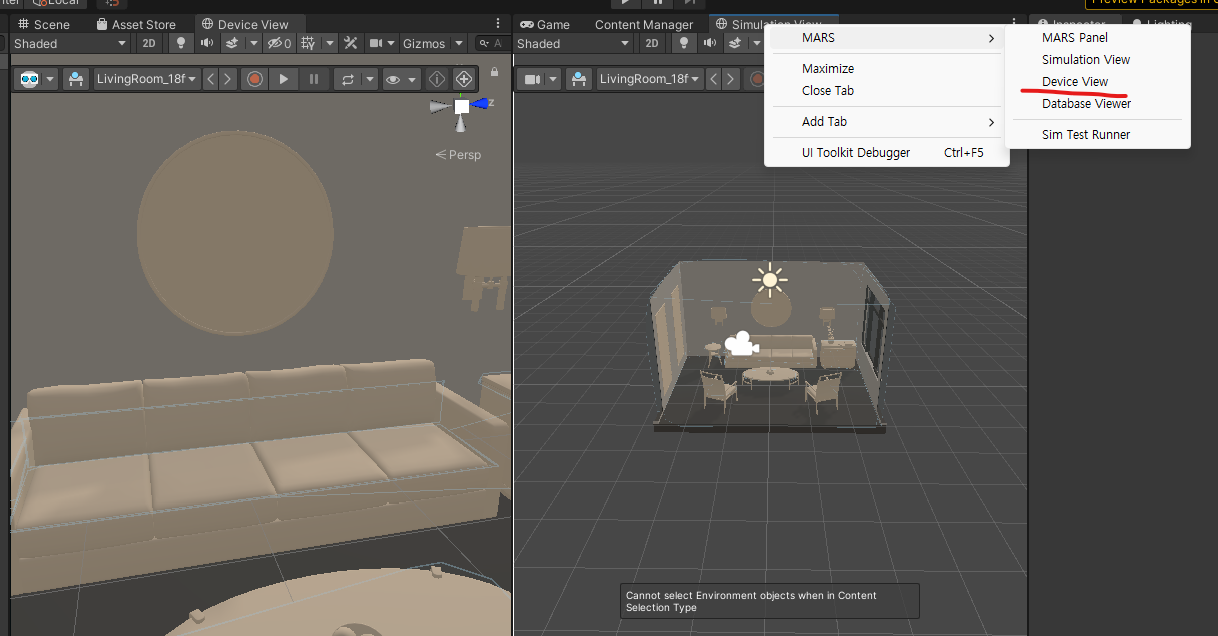This screenshot has height=636, width=1218.
Task: Toggle hidden objects visibility showing 0
Action: (x=280, y=43)
